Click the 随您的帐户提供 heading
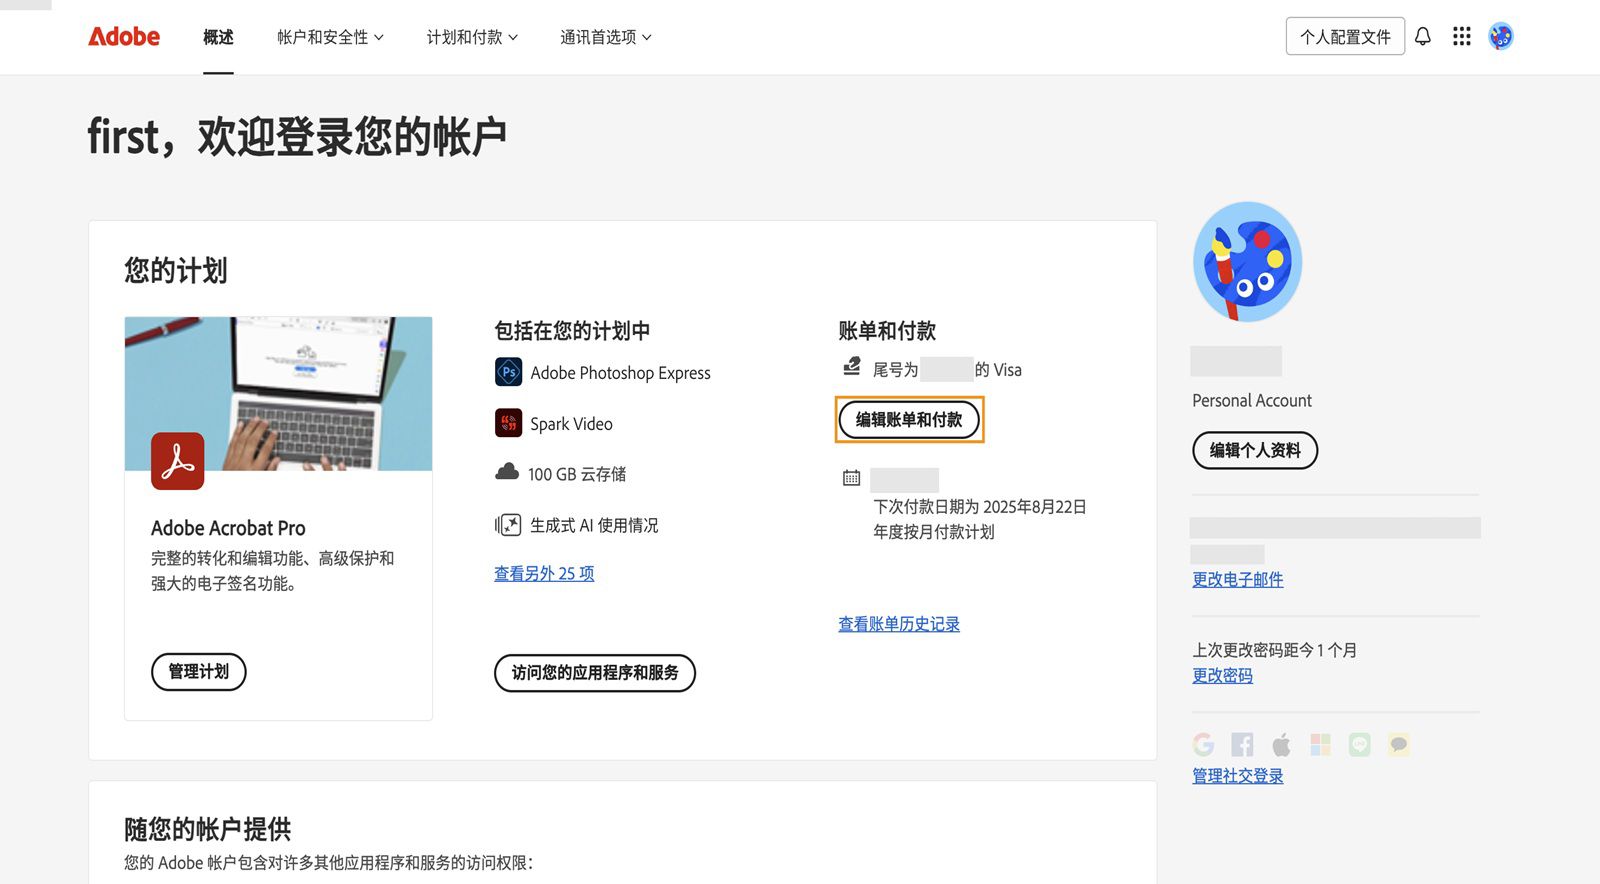 pos(208,829)
